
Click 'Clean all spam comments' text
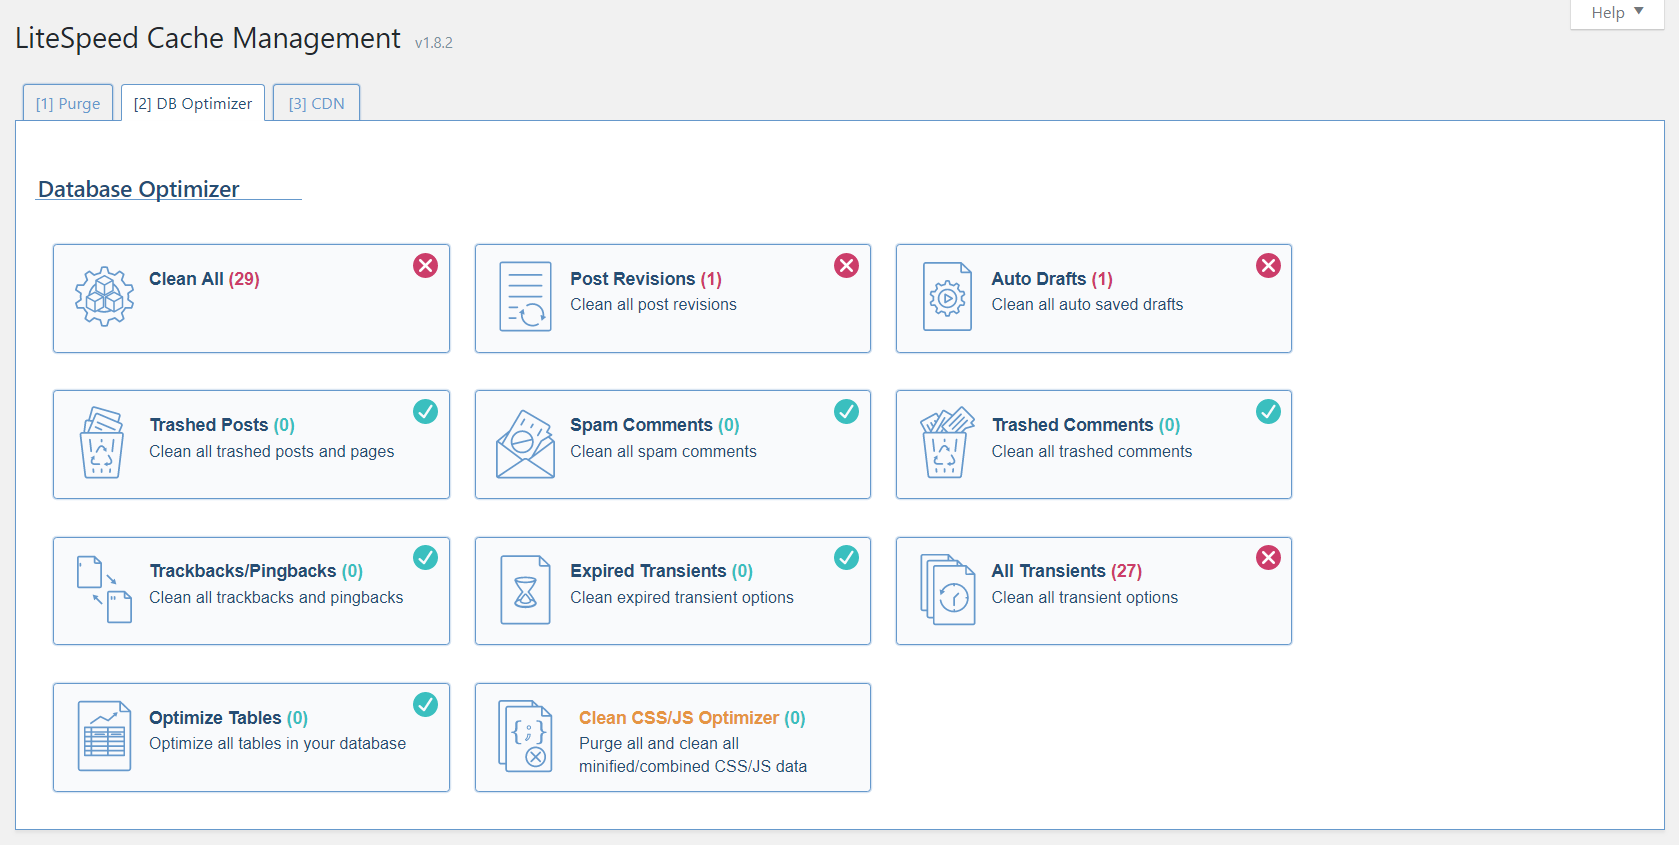[663, 451]
